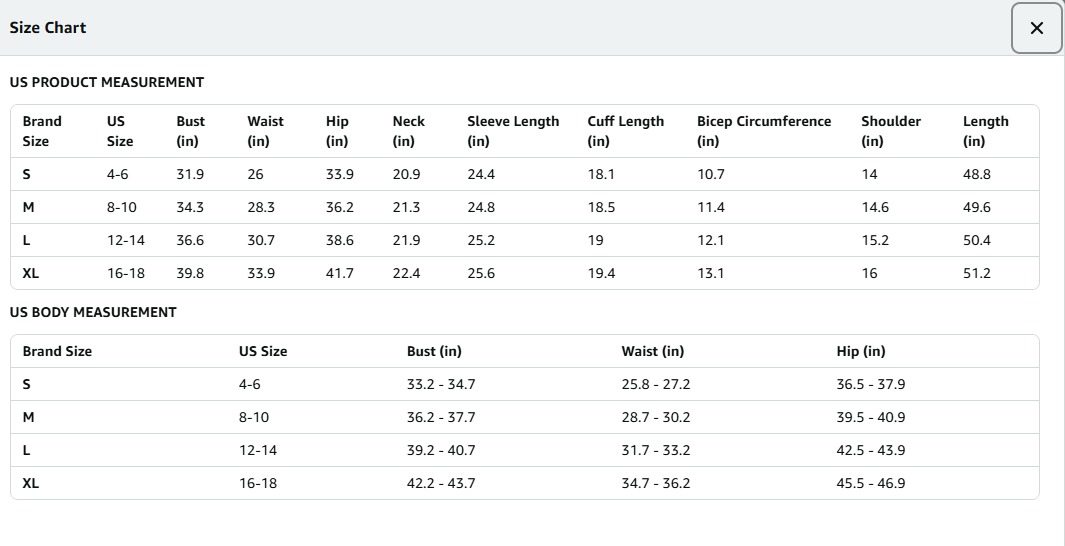
Task: Click the Shoulder column header
Action: [x=890, y=131]
